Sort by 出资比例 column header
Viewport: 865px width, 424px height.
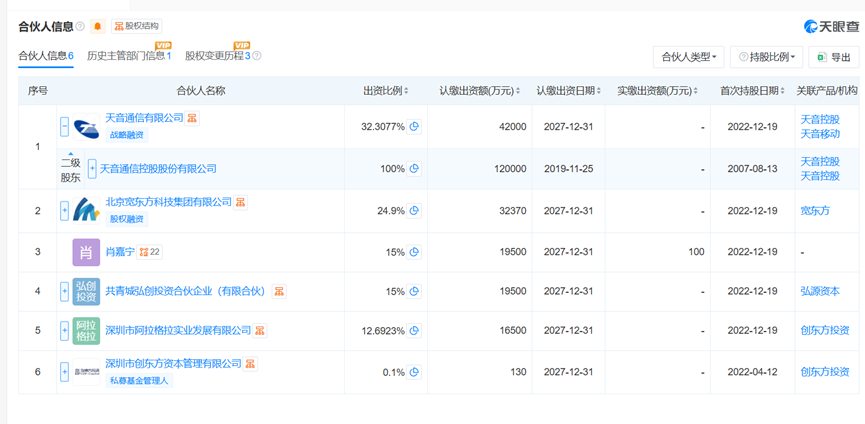tap(386, 91)
